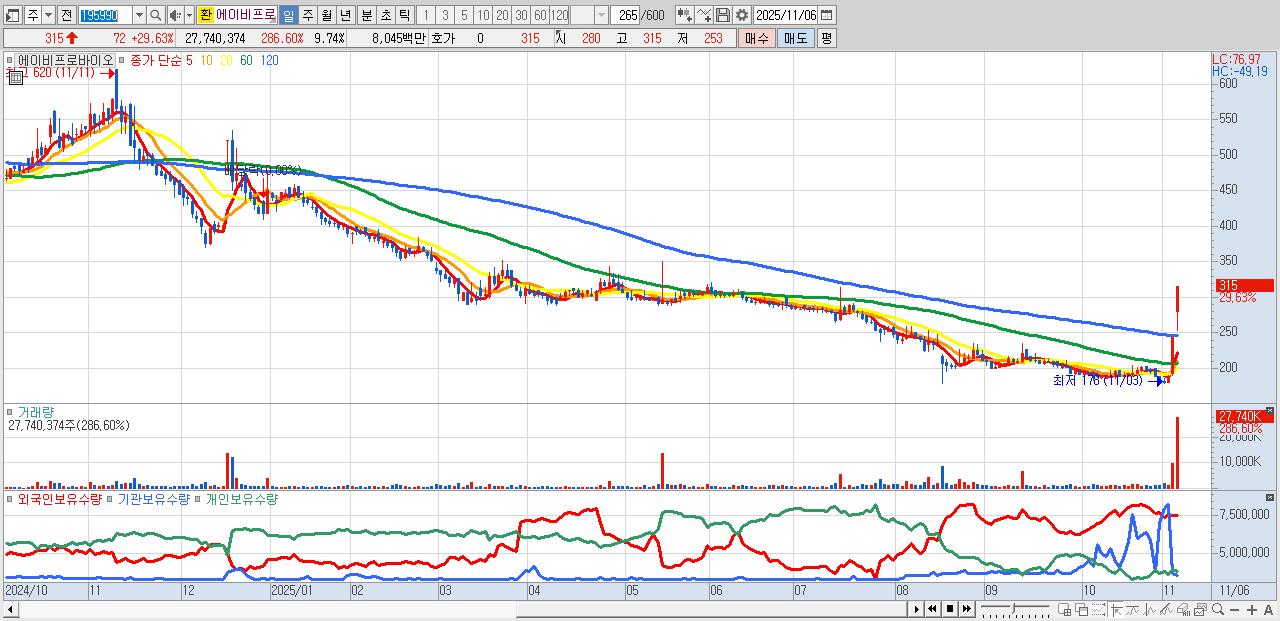Choose interval button 5
This screenshot has height=621, width=1280.
click(464, 15)
